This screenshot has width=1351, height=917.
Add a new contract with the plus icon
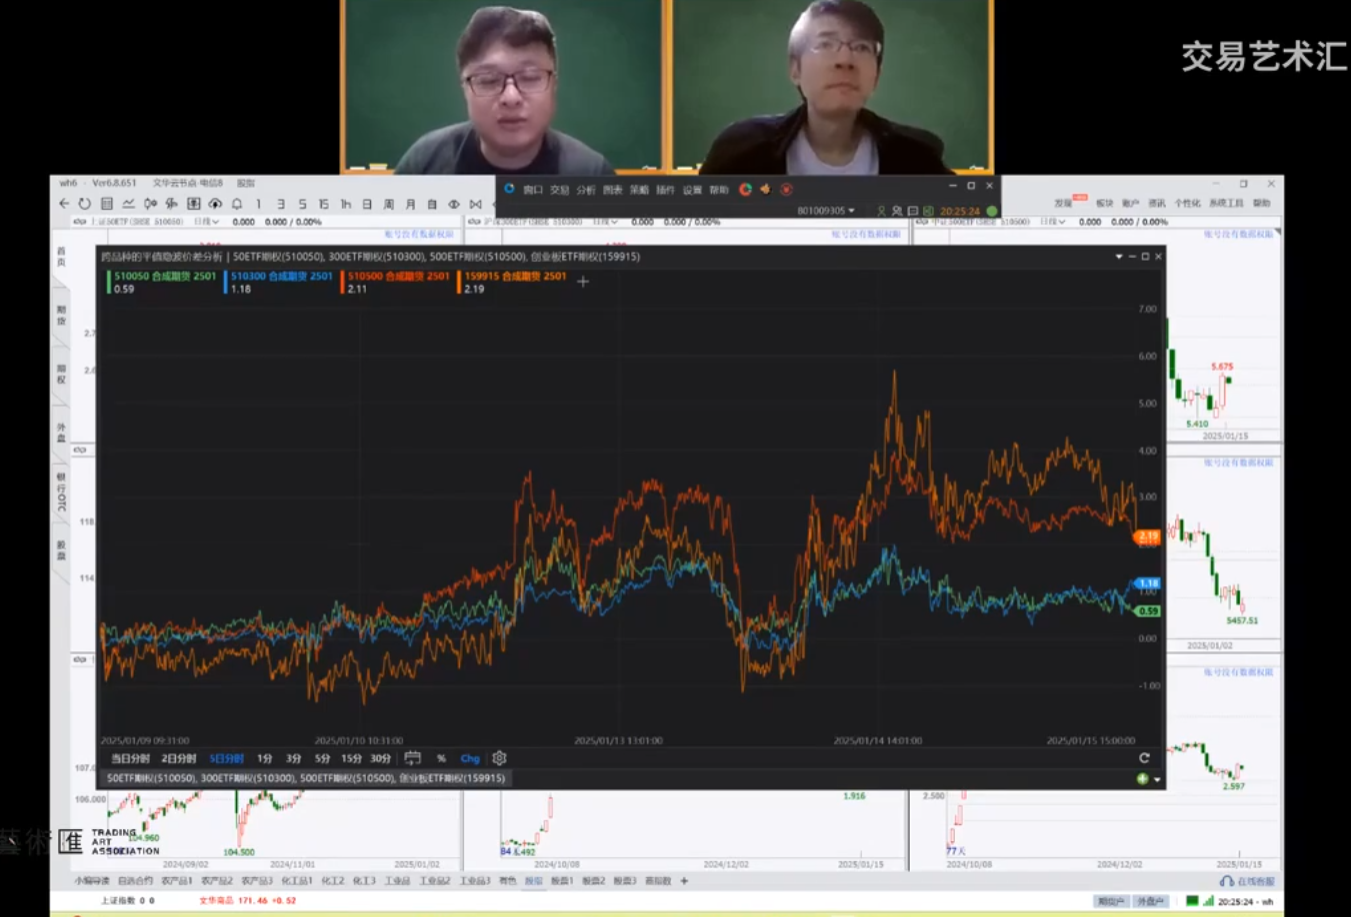(x=583, y=282)
